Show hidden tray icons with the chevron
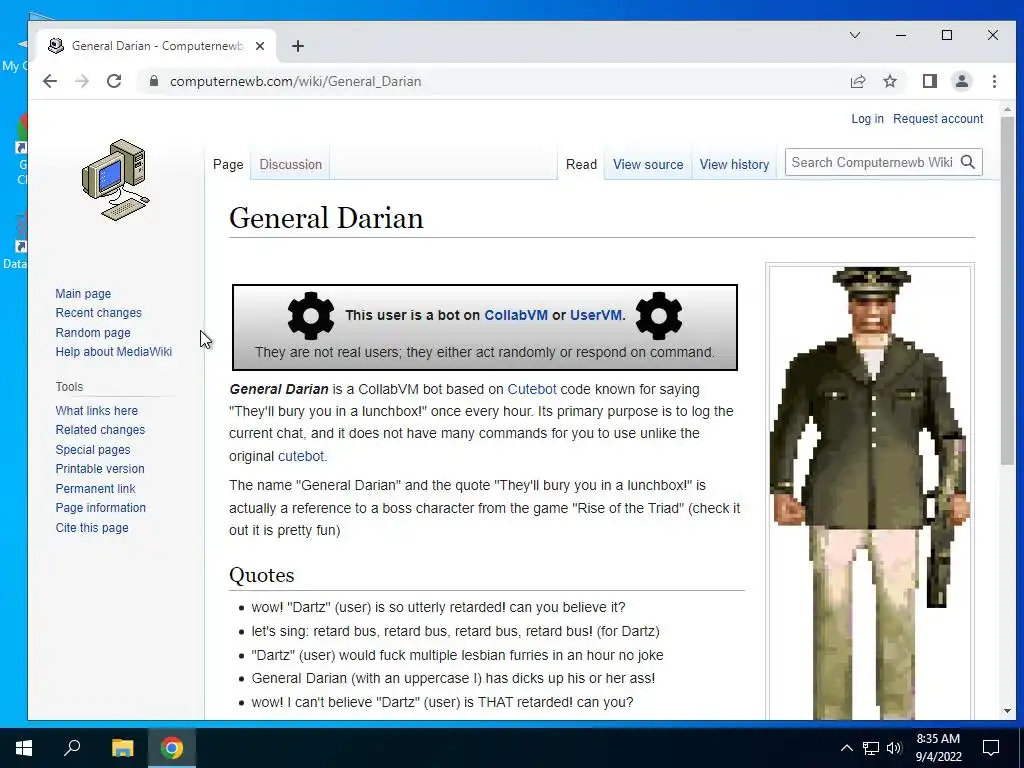1024x768 pixels. tap(846, 748)
